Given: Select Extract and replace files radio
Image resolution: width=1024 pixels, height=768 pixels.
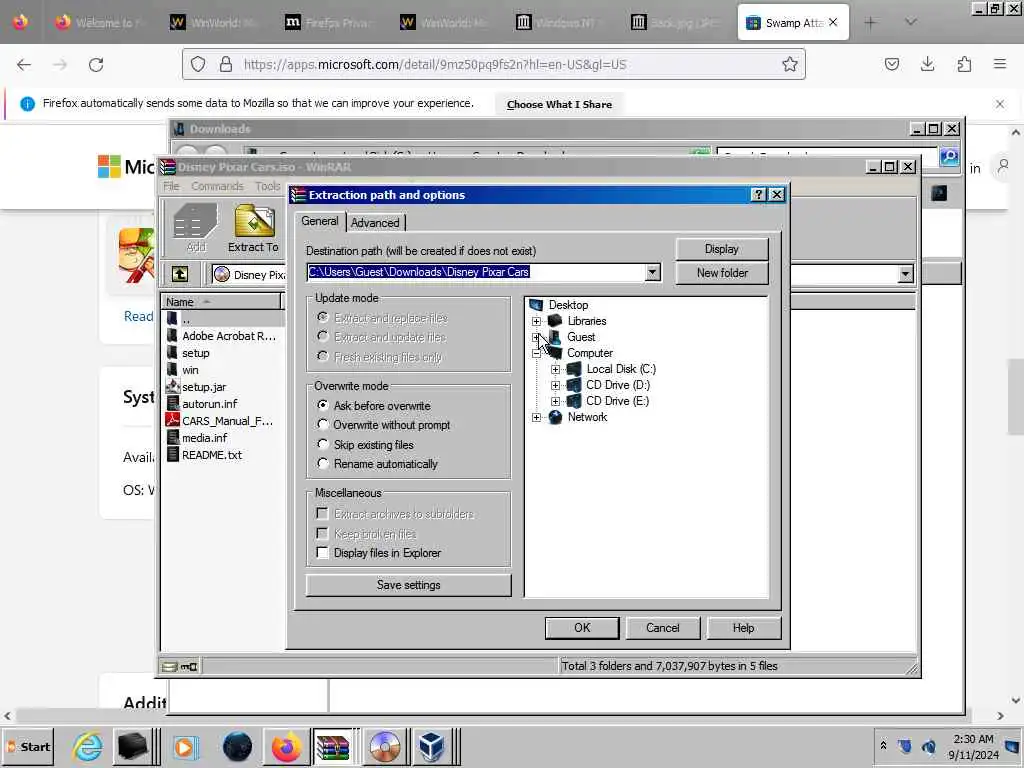Looking at the screenshot, I should (323, 318).
